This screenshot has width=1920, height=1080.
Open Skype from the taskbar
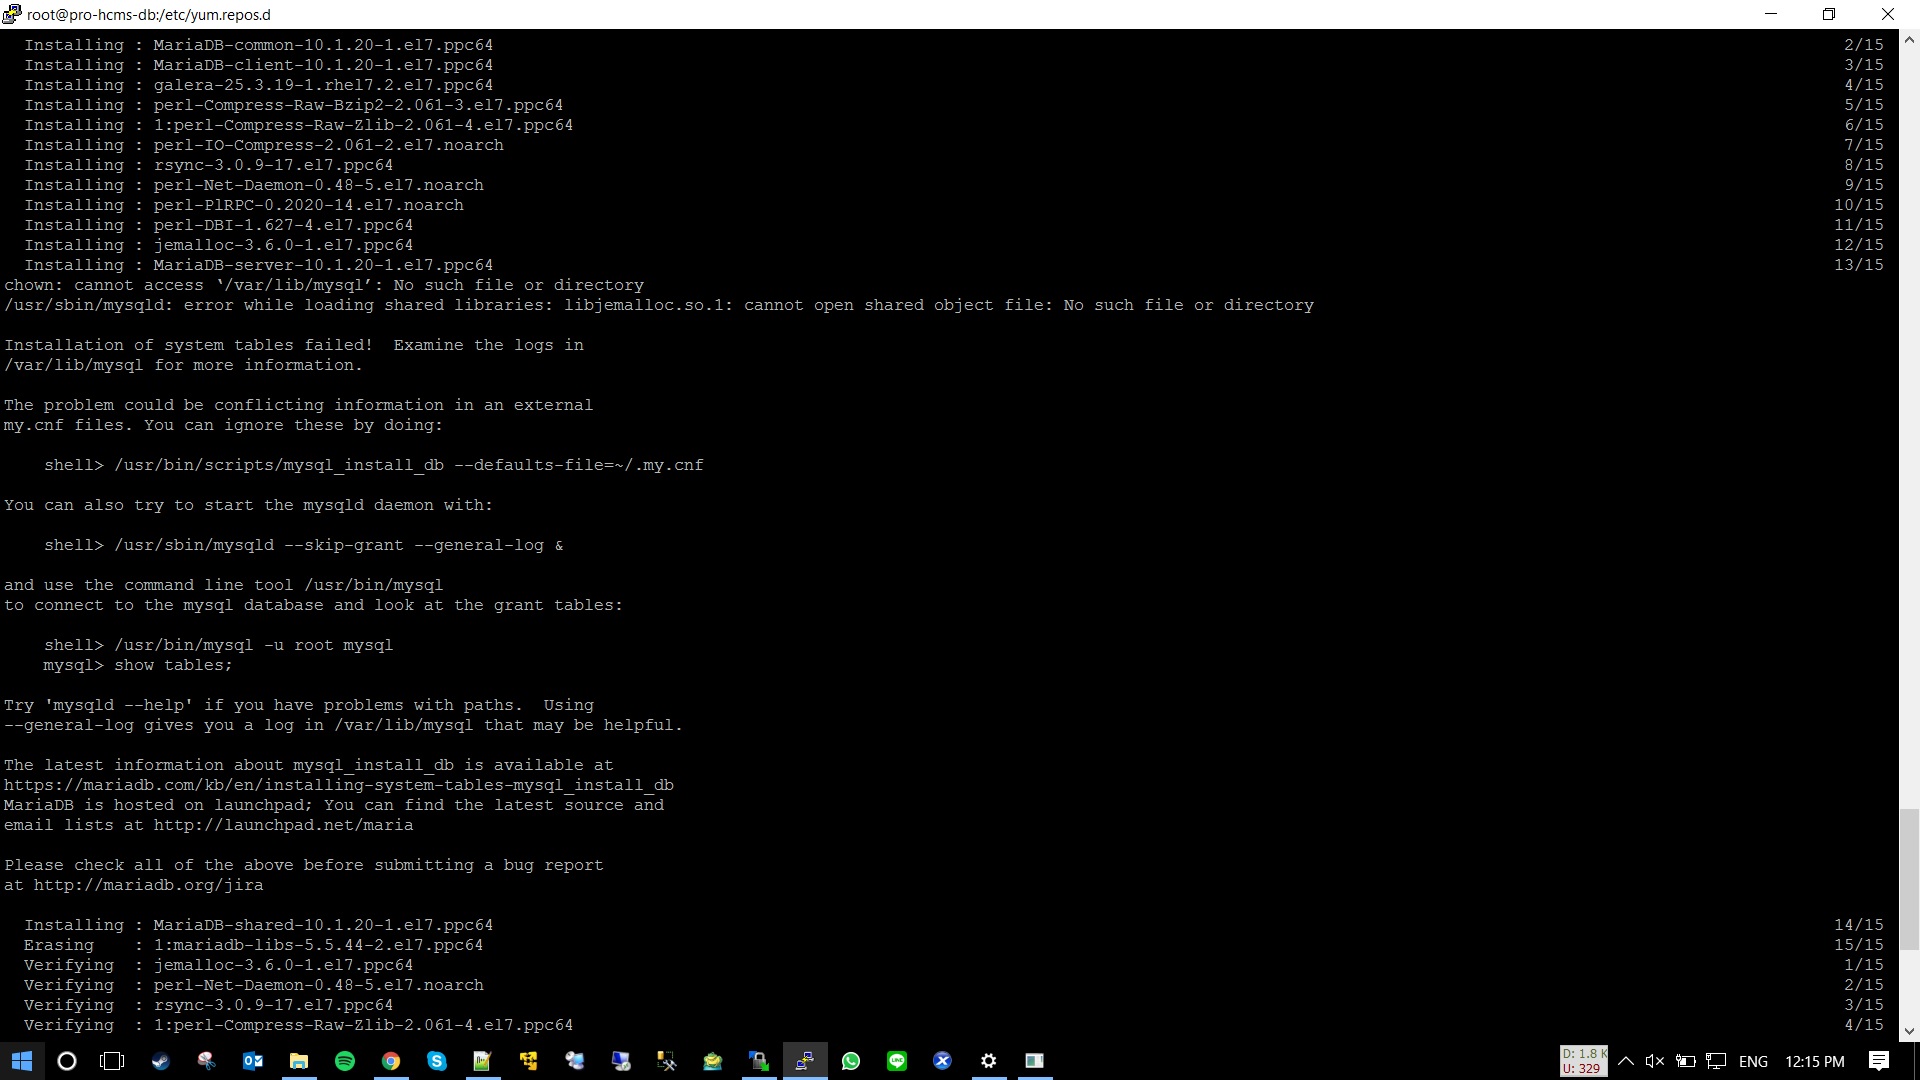[x=437, y=1061]
